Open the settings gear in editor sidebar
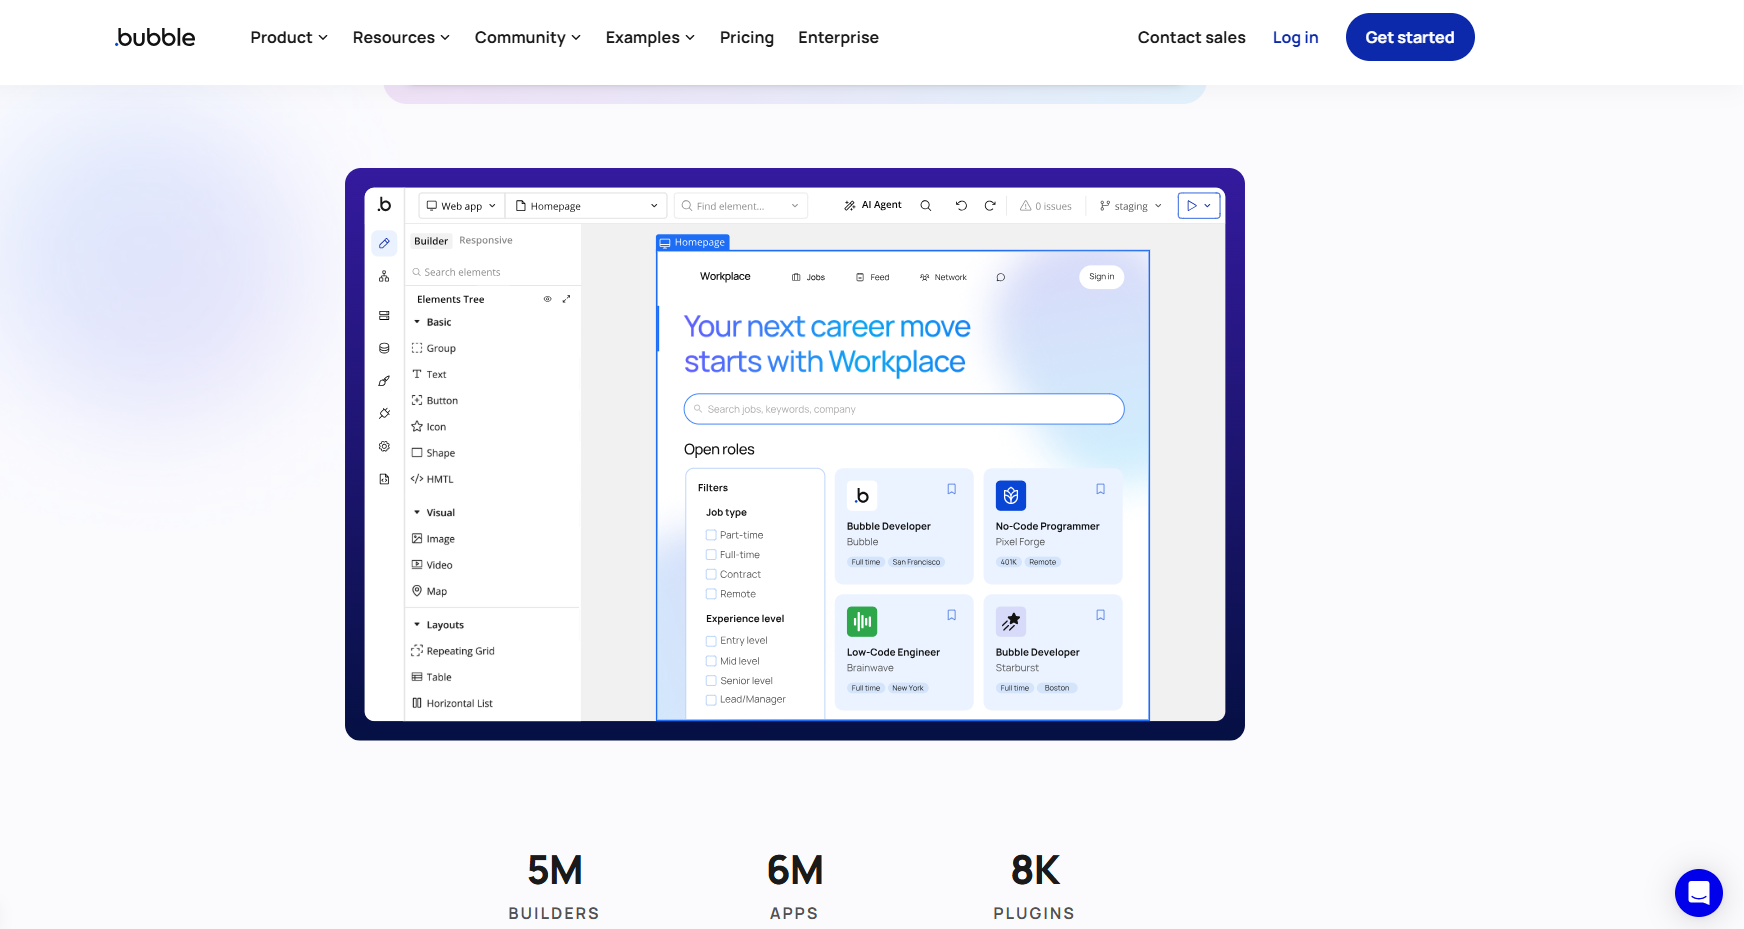This screenshot has width=1744, height=929. coord(384,446)
